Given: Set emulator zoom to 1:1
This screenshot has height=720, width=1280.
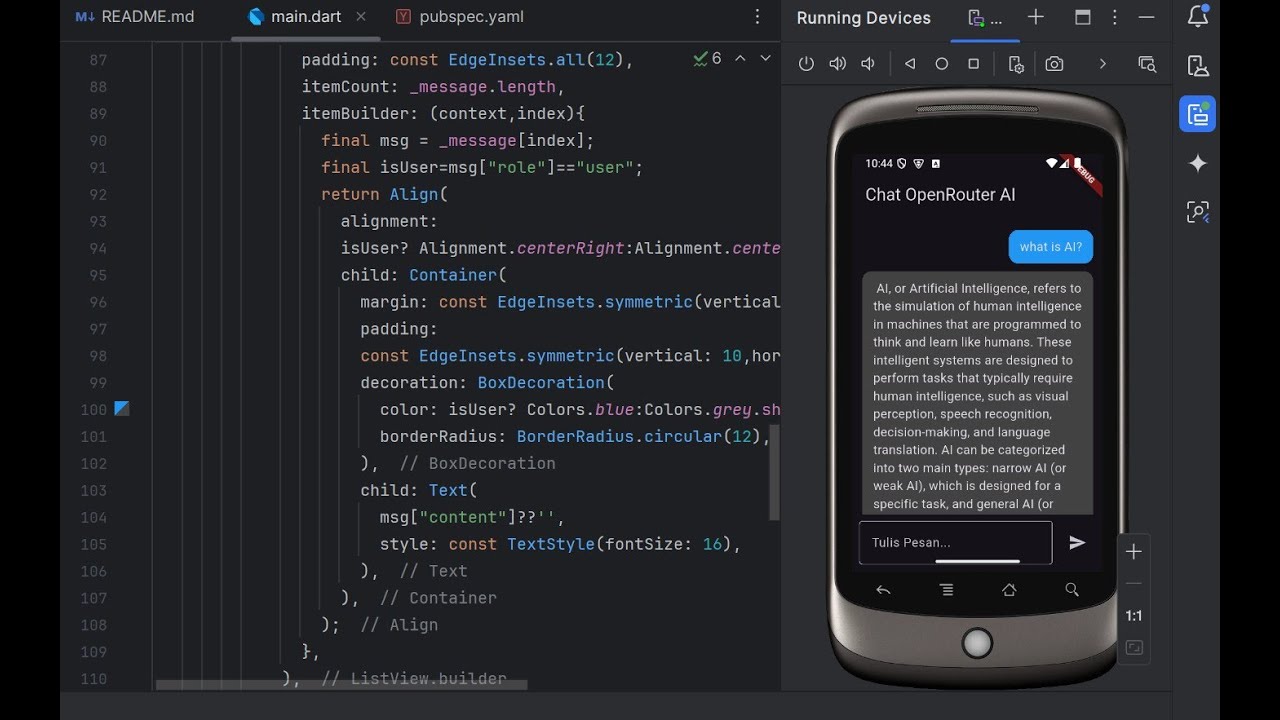Looking at the screenshot, I should click(x=1133, y=616).
